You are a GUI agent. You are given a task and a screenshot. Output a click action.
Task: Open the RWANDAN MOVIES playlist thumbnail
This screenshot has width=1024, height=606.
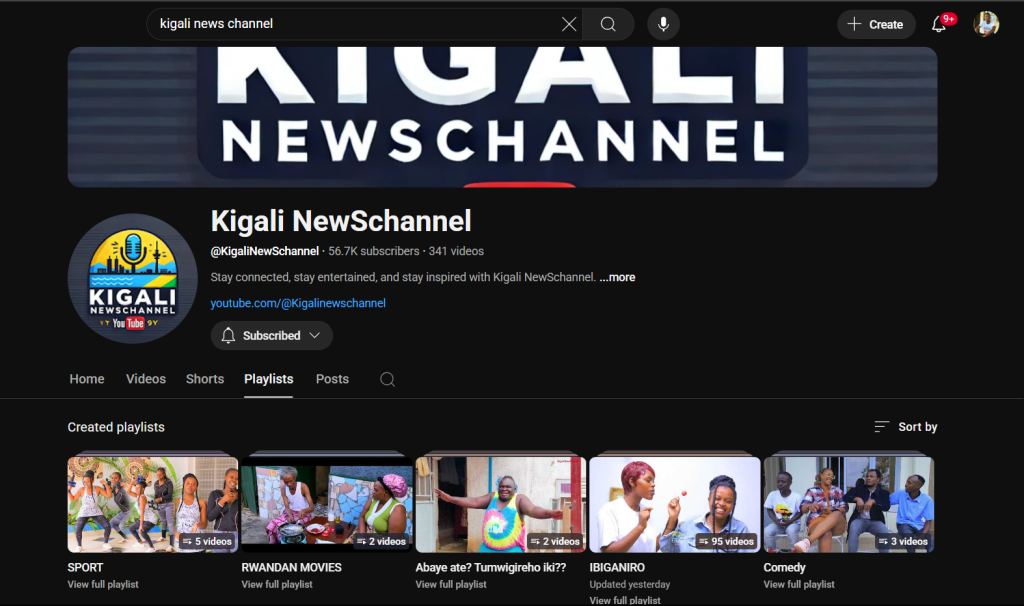coord(327,504)
